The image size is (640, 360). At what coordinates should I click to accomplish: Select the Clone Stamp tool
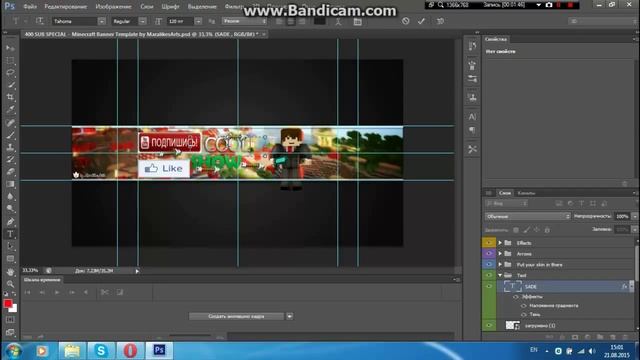click(x=10, y=147)
